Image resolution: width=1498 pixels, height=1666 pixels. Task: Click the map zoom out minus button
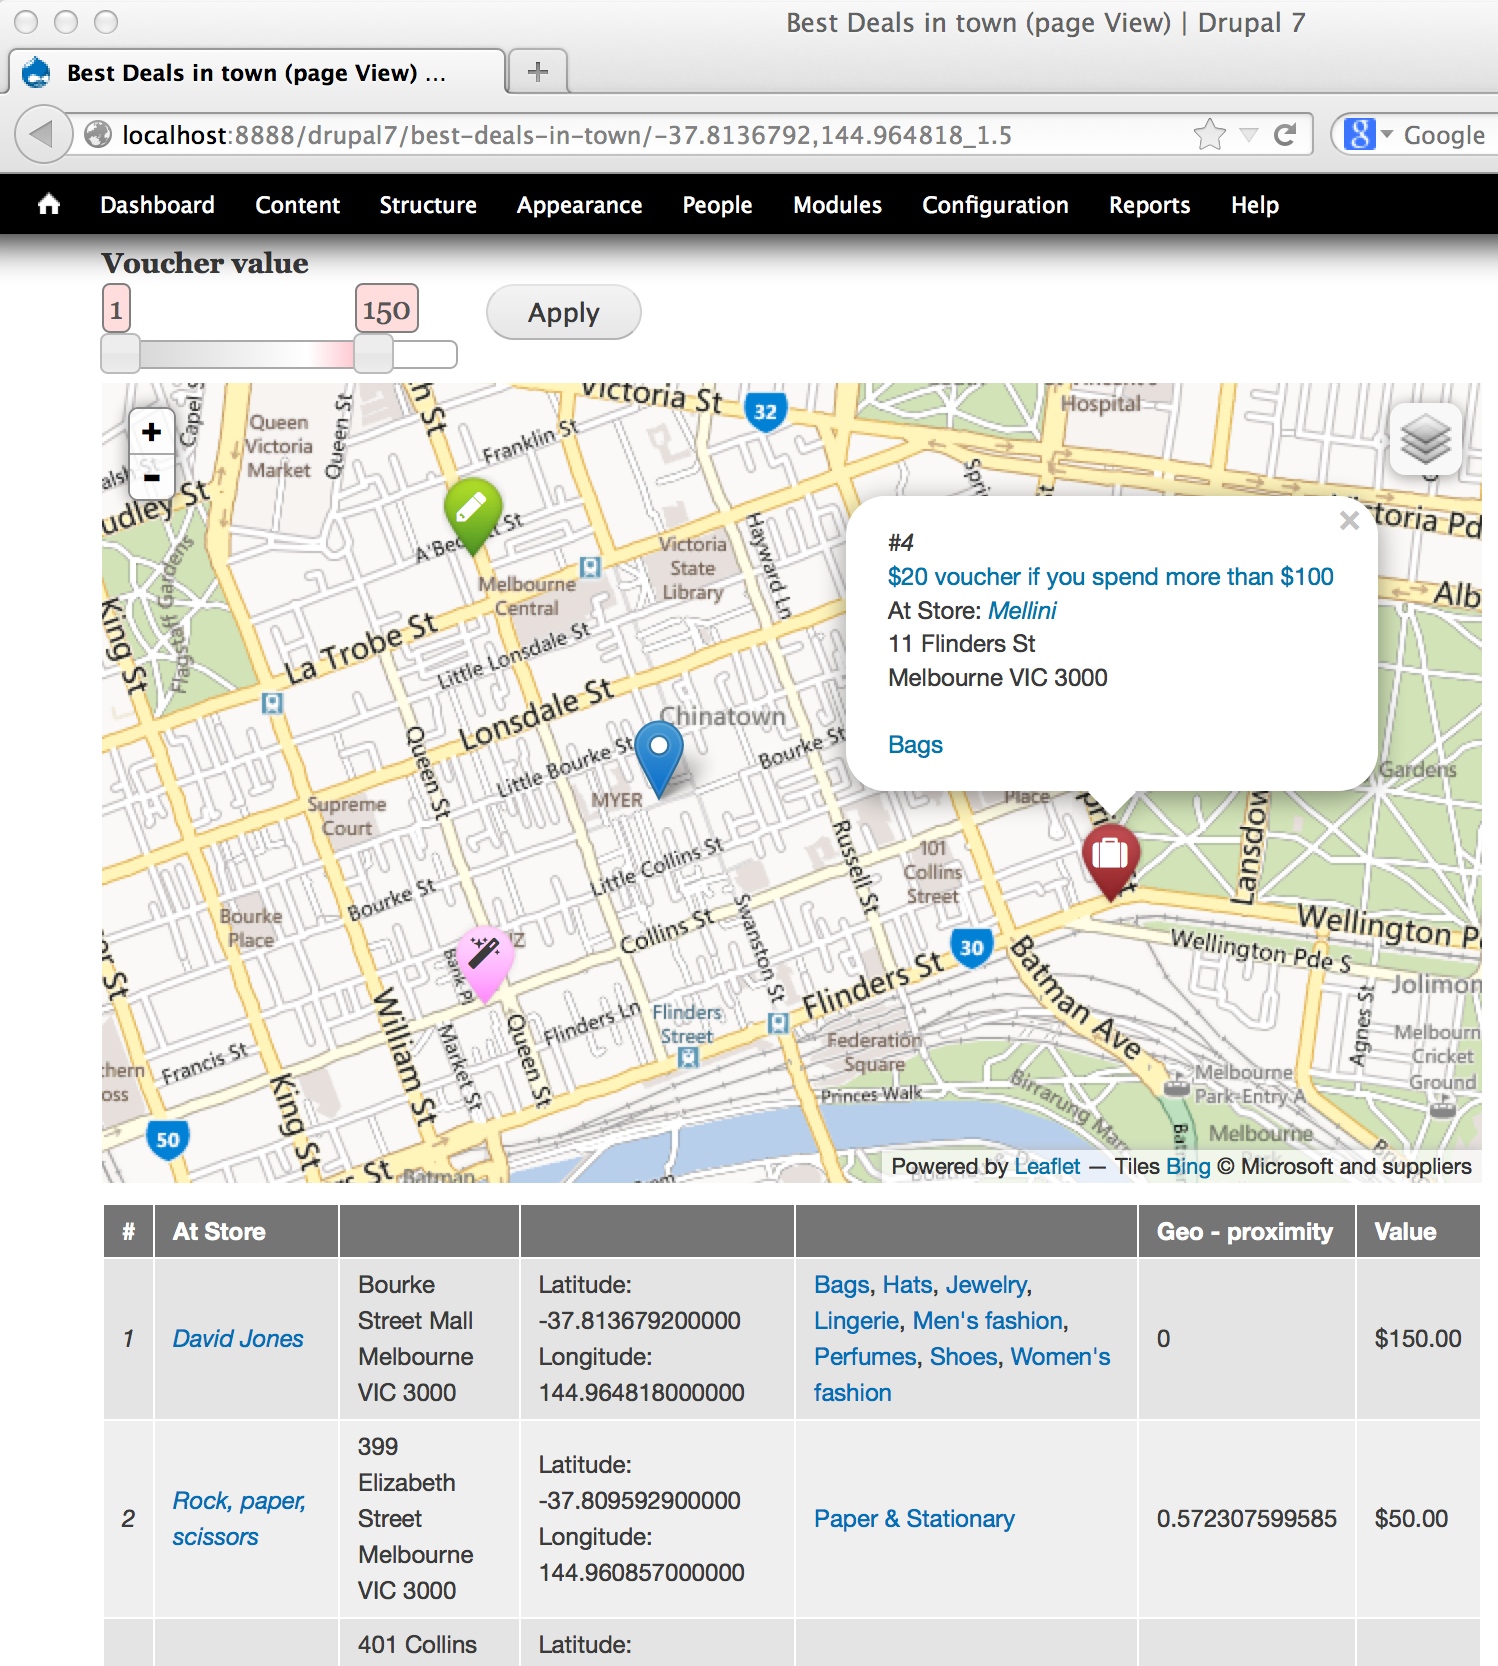click(x=151, y=478)
